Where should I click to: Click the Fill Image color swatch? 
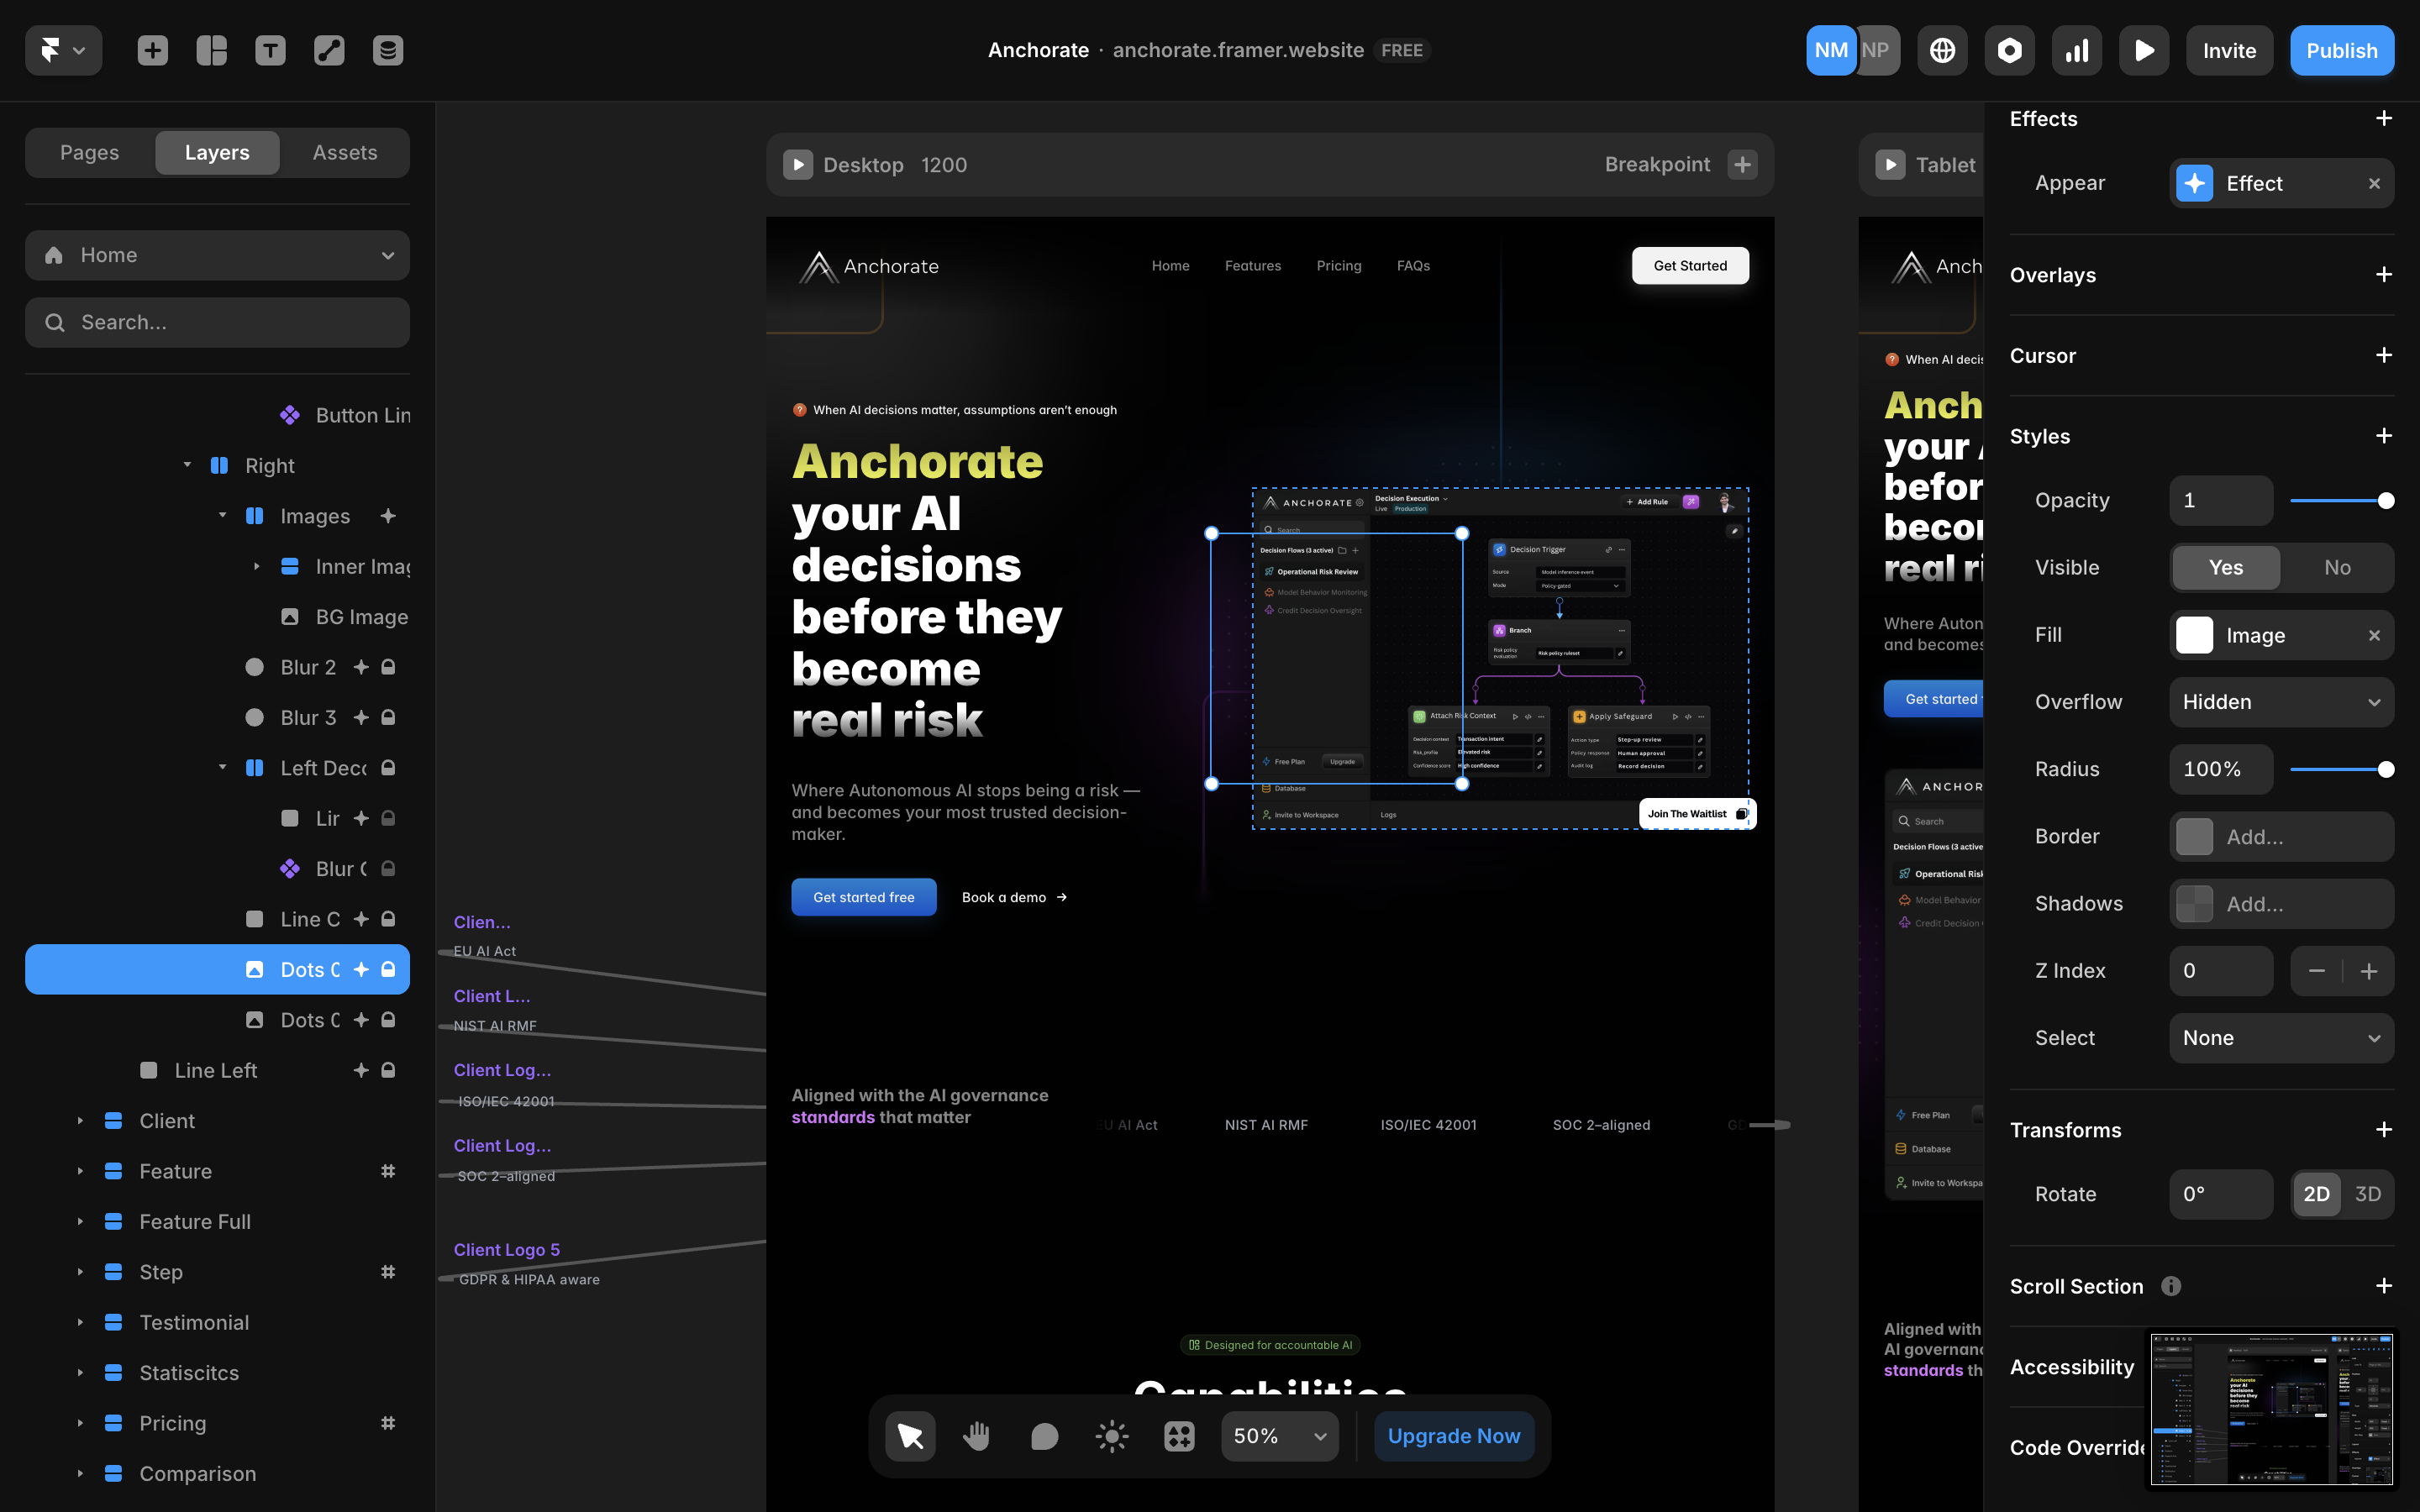point(2194,635)
